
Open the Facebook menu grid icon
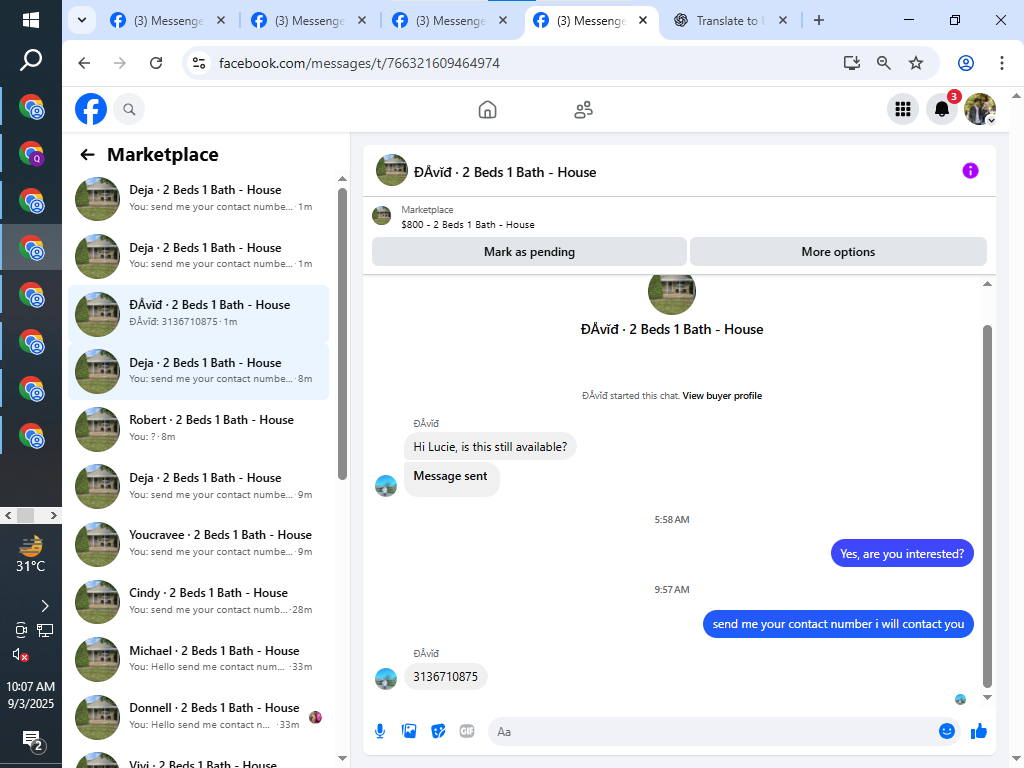pos(903,109)
